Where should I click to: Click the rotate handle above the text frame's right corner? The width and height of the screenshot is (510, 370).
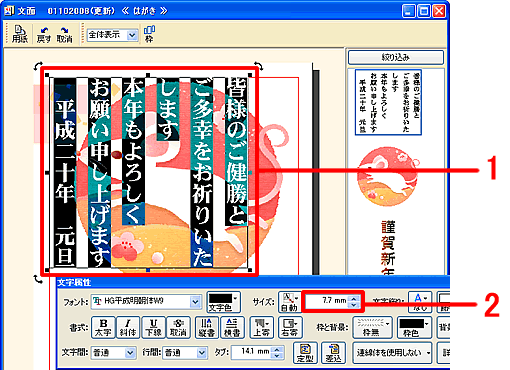259,66
